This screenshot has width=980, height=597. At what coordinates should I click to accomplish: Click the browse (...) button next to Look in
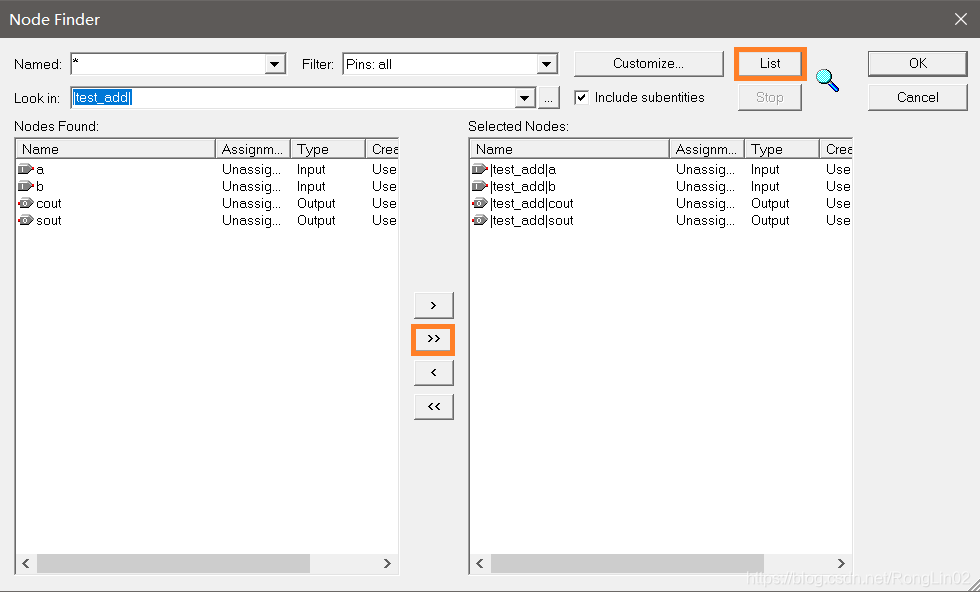point(548,98)
